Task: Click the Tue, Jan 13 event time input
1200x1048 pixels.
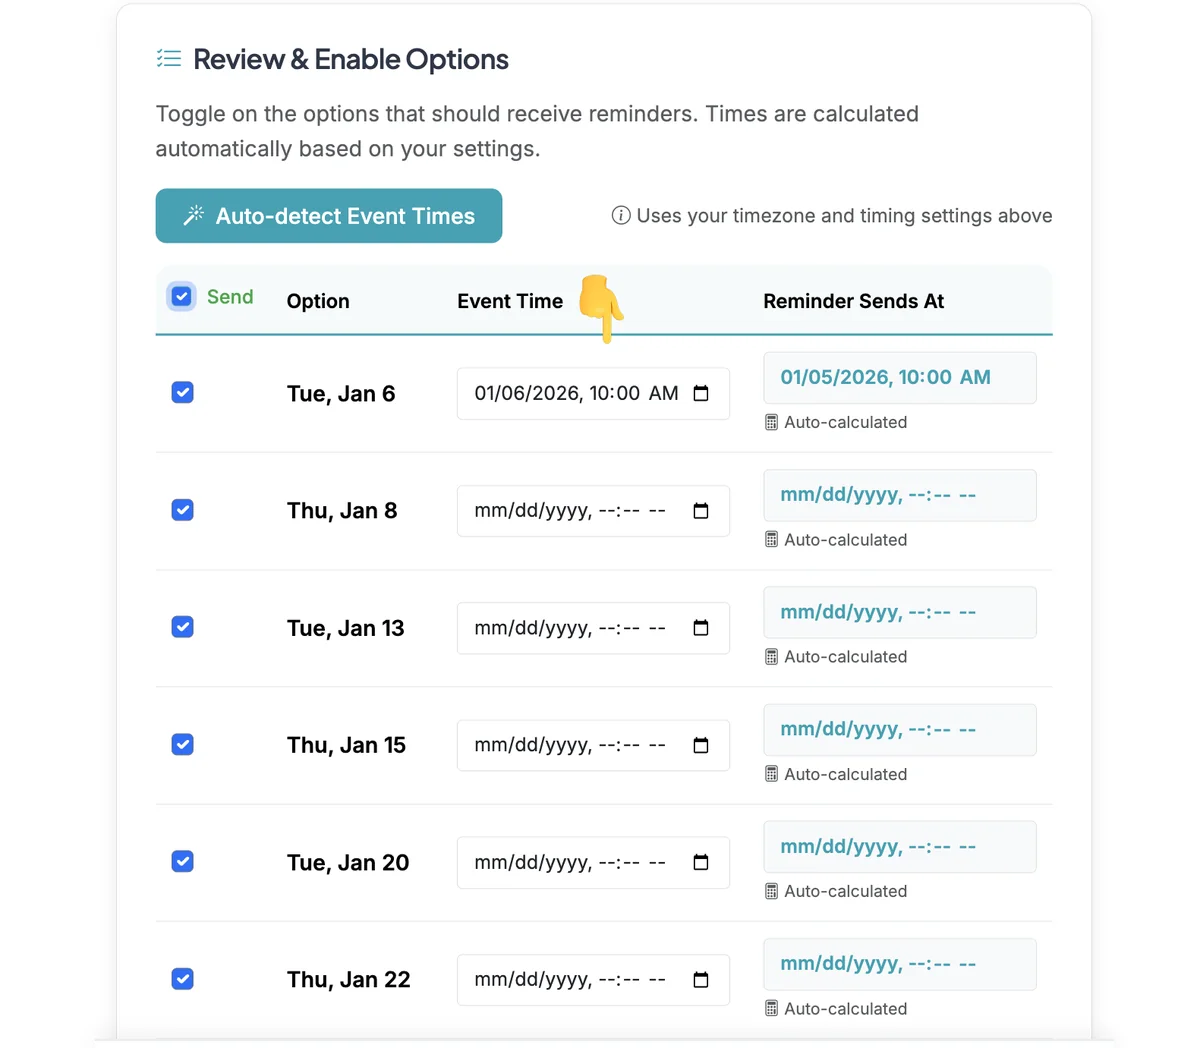Action: [593, 628]
